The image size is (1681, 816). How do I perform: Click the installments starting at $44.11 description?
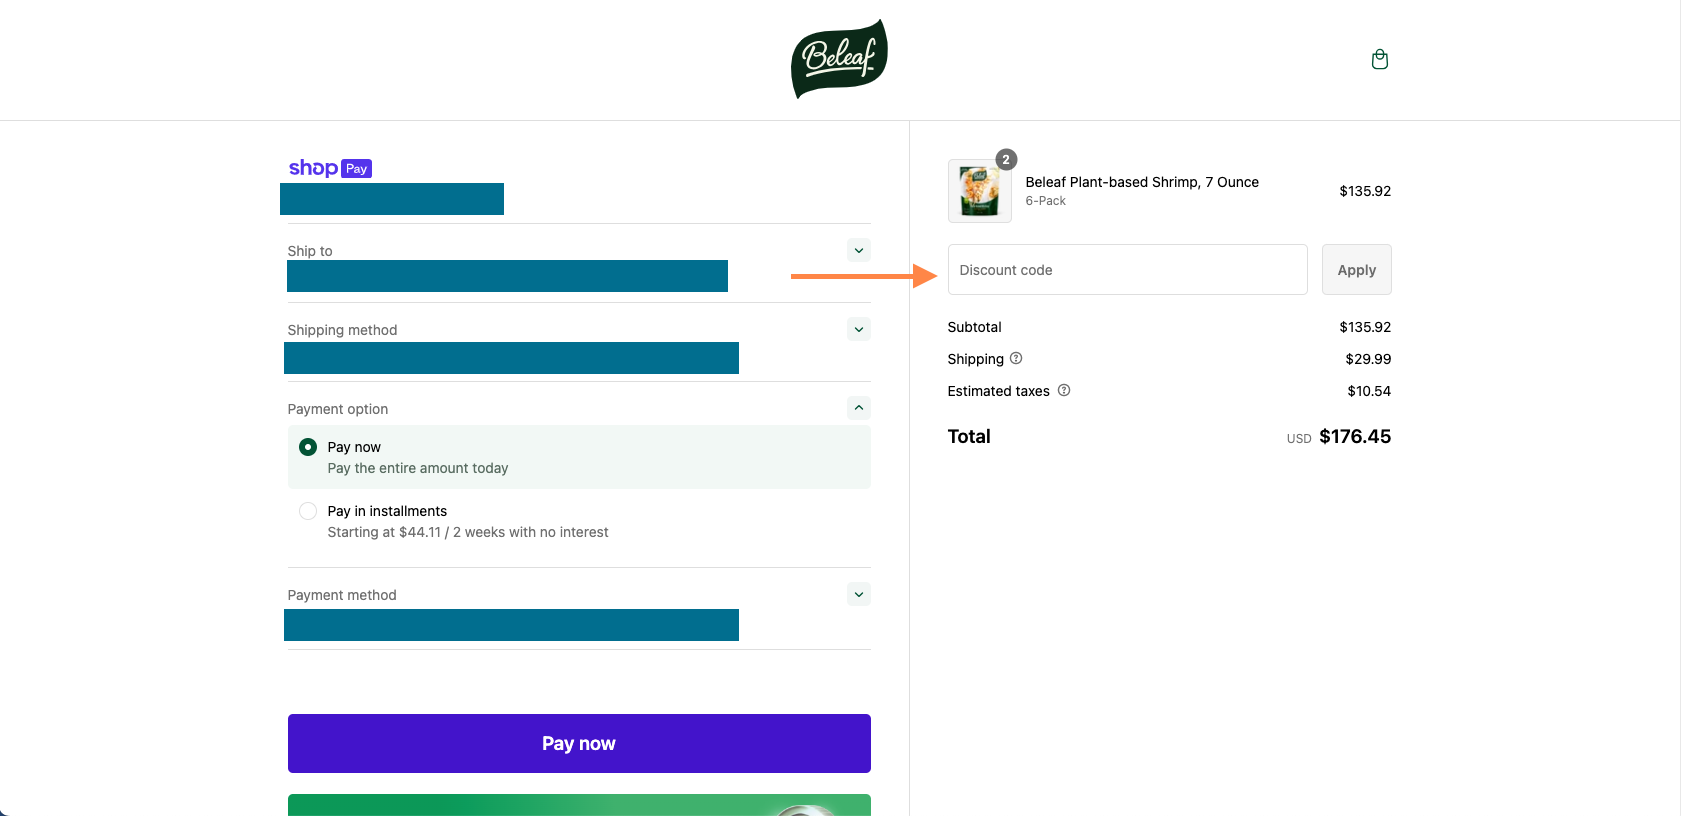(x=468, y=532)
